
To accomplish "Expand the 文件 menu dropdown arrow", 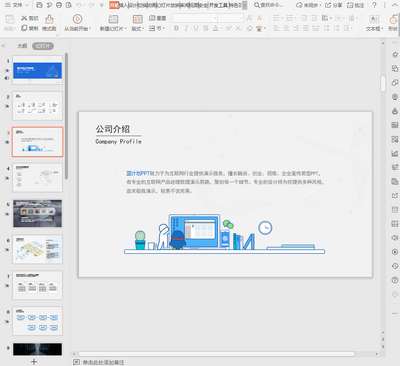I will pos(27,5).
